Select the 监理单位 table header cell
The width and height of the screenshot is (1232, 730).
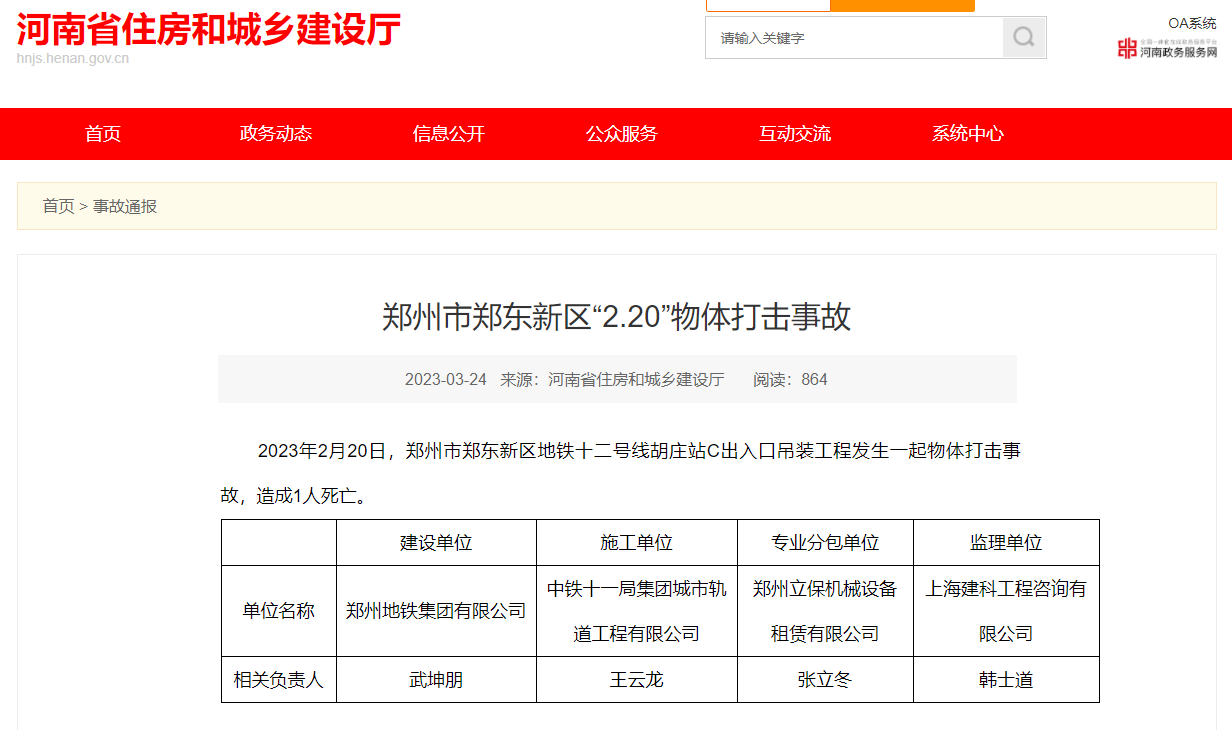tap(1006, 543)
